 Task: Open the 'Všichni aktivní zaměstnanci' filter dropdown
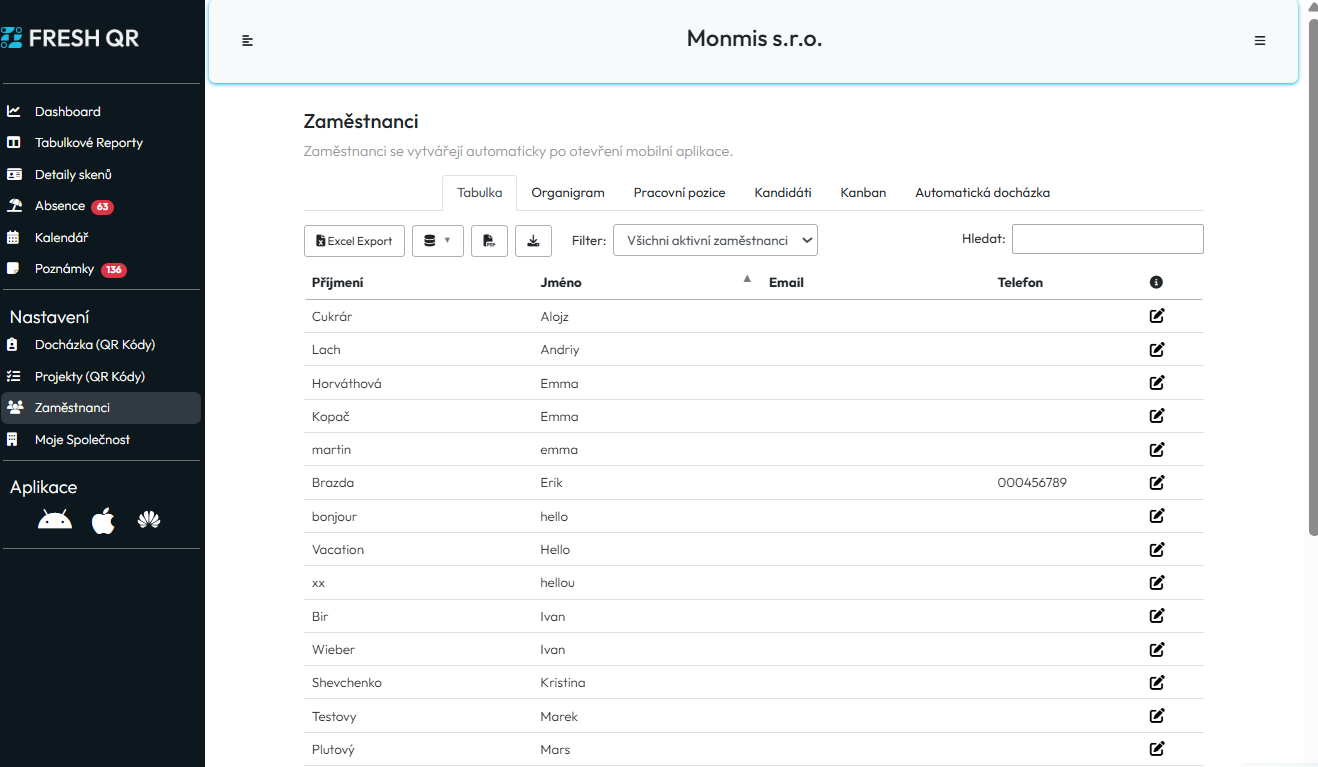(x=715, y=240)
